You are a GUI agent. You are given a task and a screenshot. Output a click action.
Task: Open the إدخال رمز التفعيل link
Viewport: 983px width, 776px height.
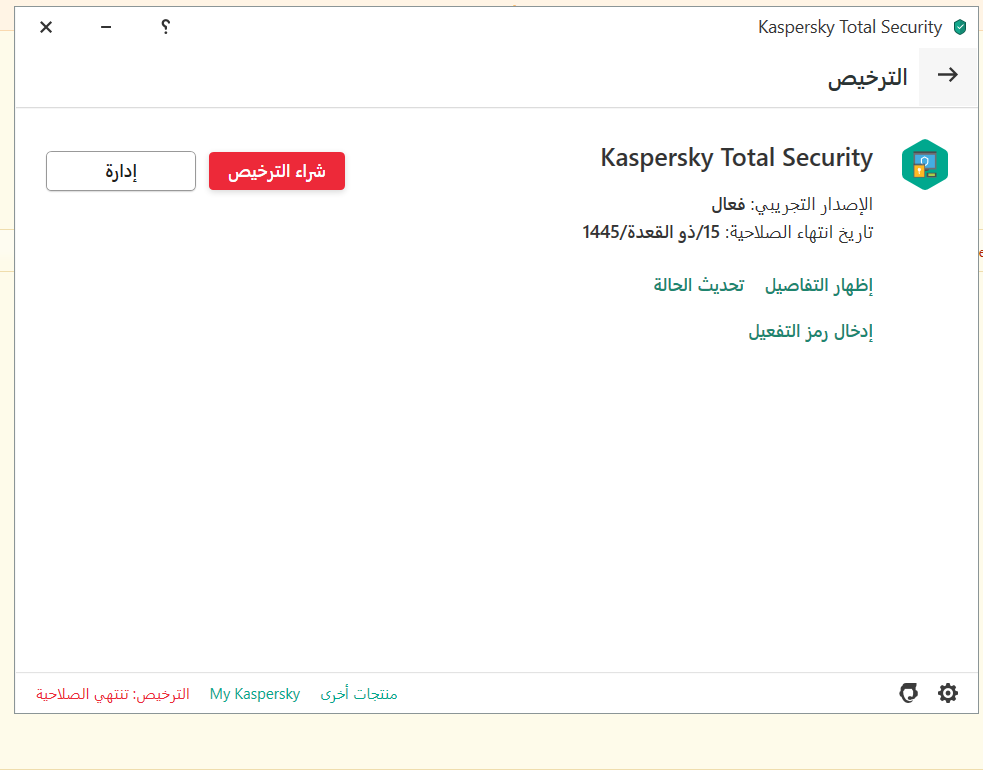811,332
